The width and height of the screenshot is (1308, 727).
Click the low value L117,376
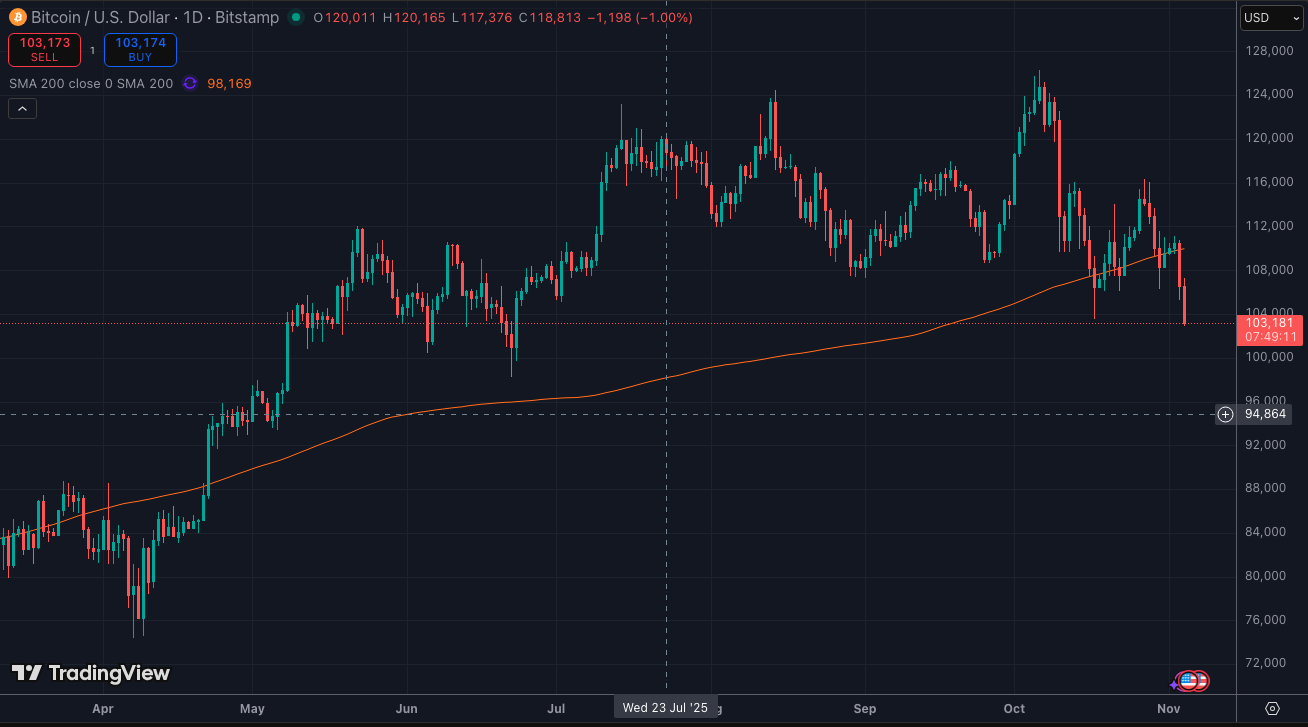pos(481,17)
